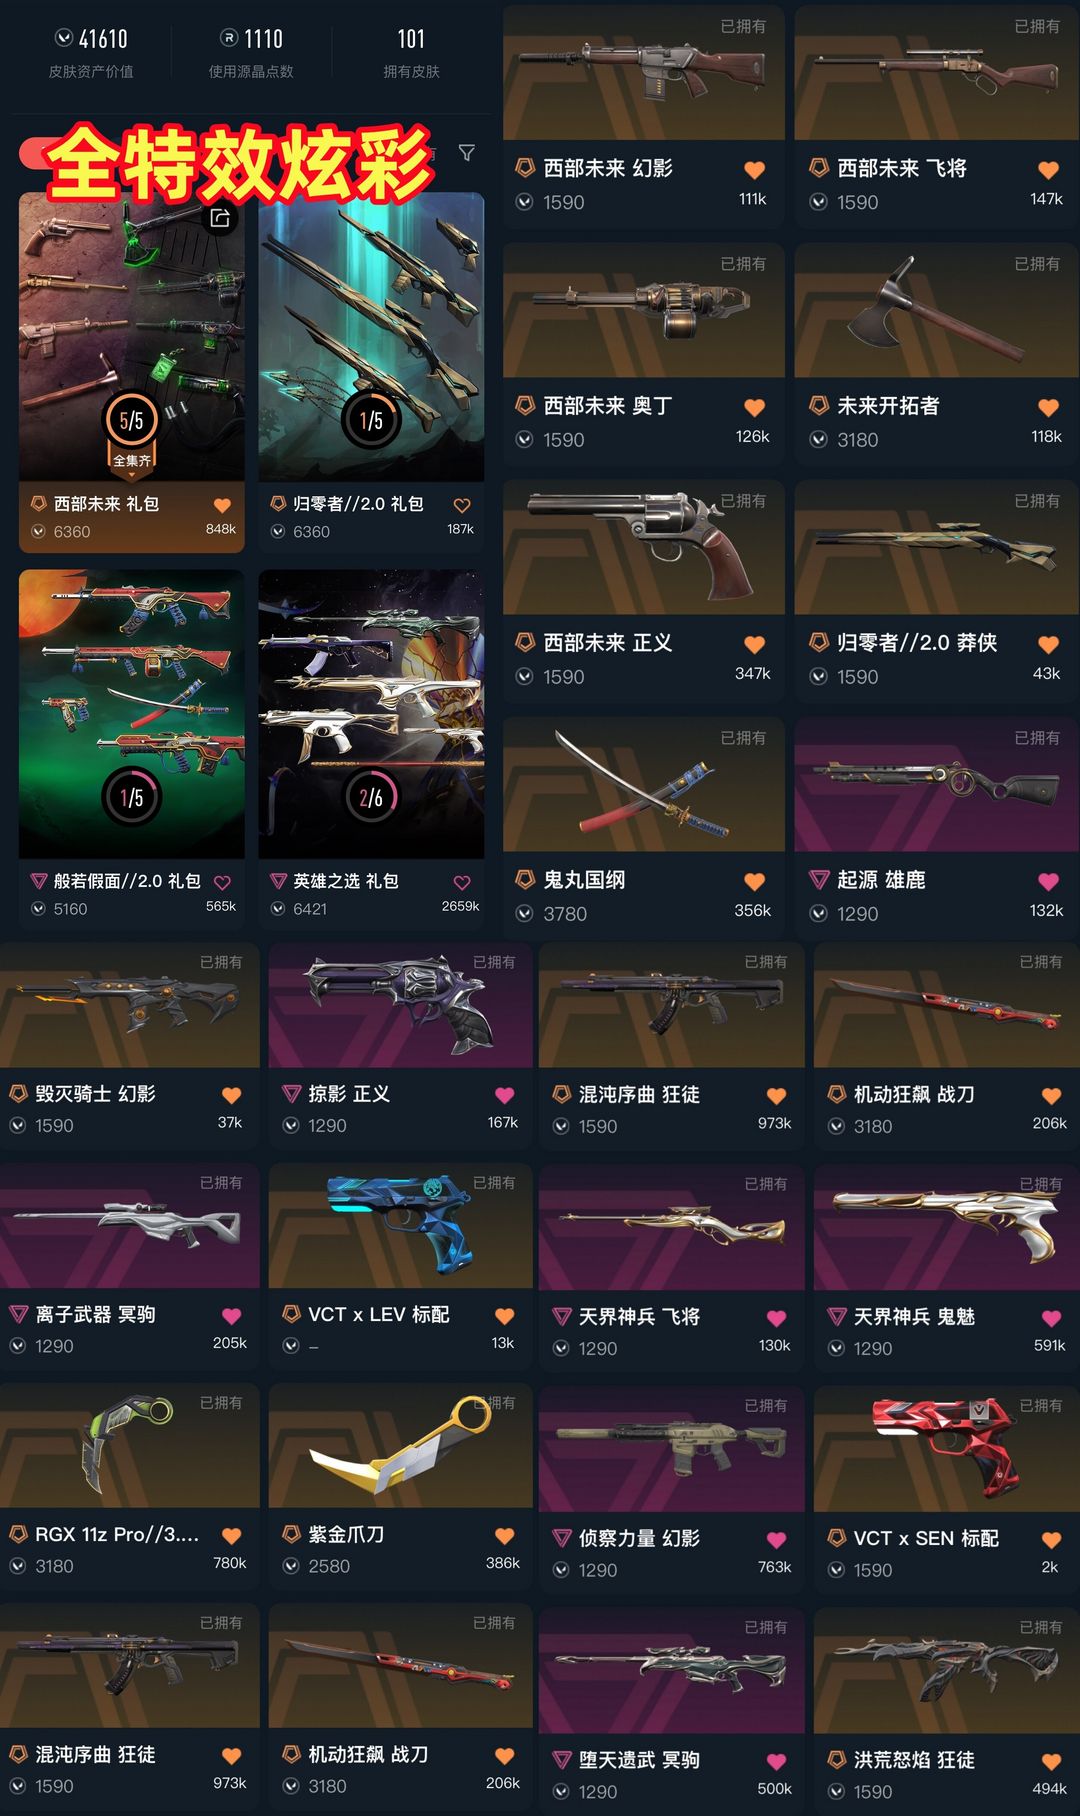Open the 归零者//2.0 礼包 bundle thumbnail
Image resolution: width=1080 pixels, height=1816 pixels.
click(371, 336)
